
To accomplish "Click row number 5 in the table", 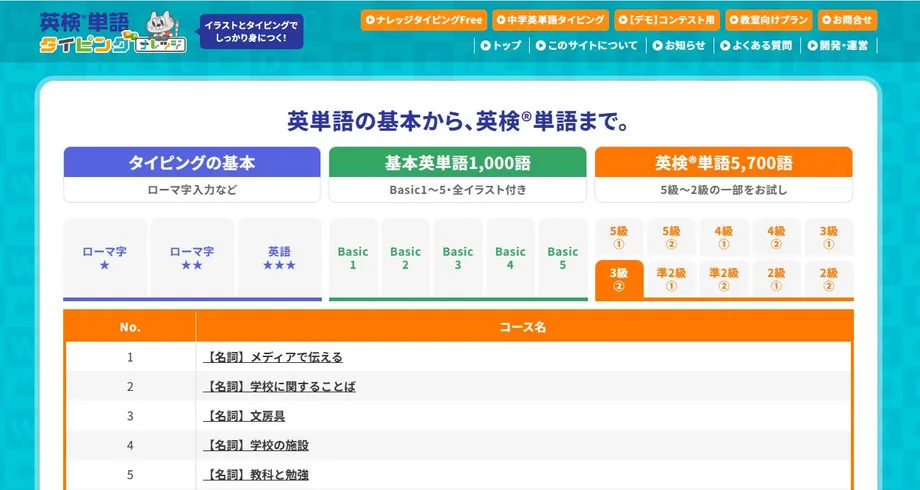I will [x=130, y=474].
